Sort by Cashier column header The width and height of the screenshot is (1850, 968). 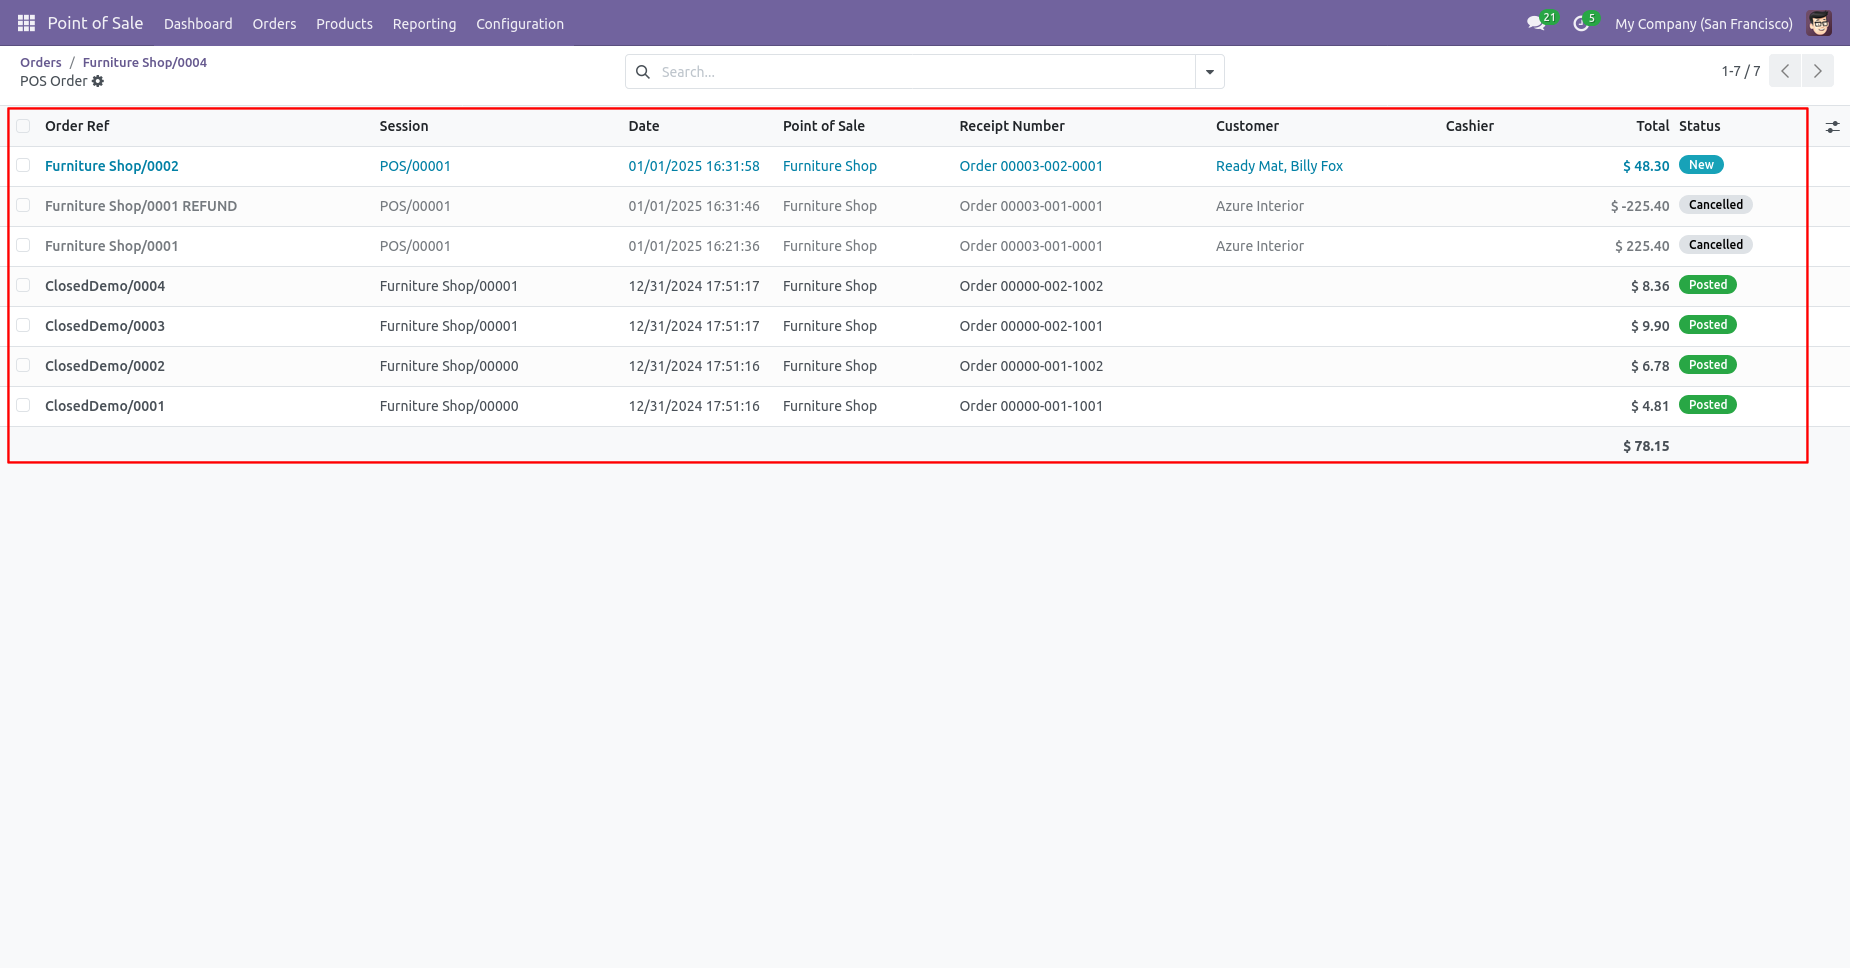[x=1470, y=126]
